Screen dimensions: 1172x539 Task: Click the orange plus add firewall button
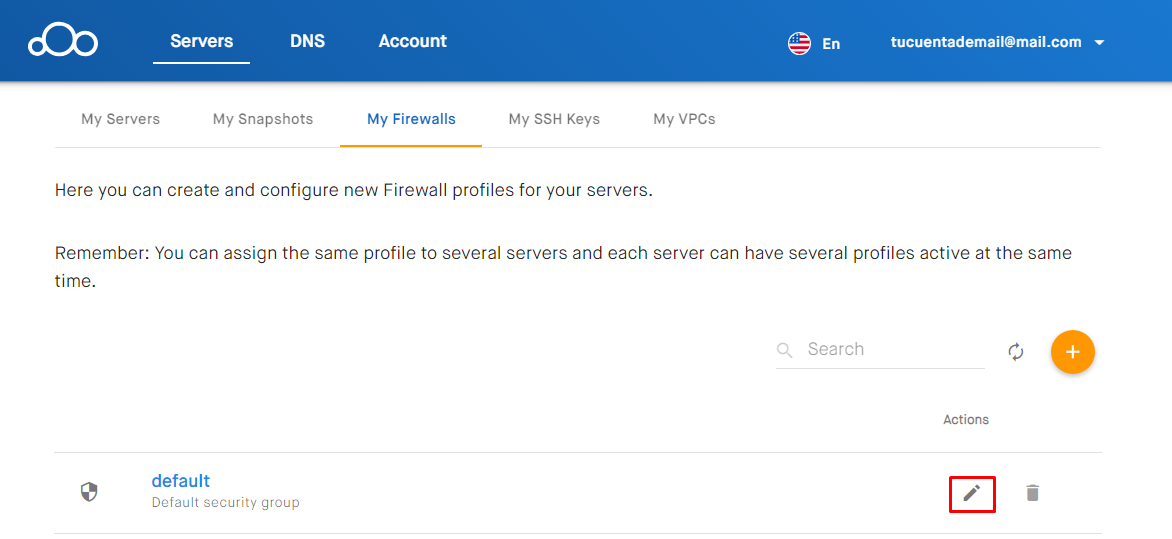click(x=1073, y=351)
